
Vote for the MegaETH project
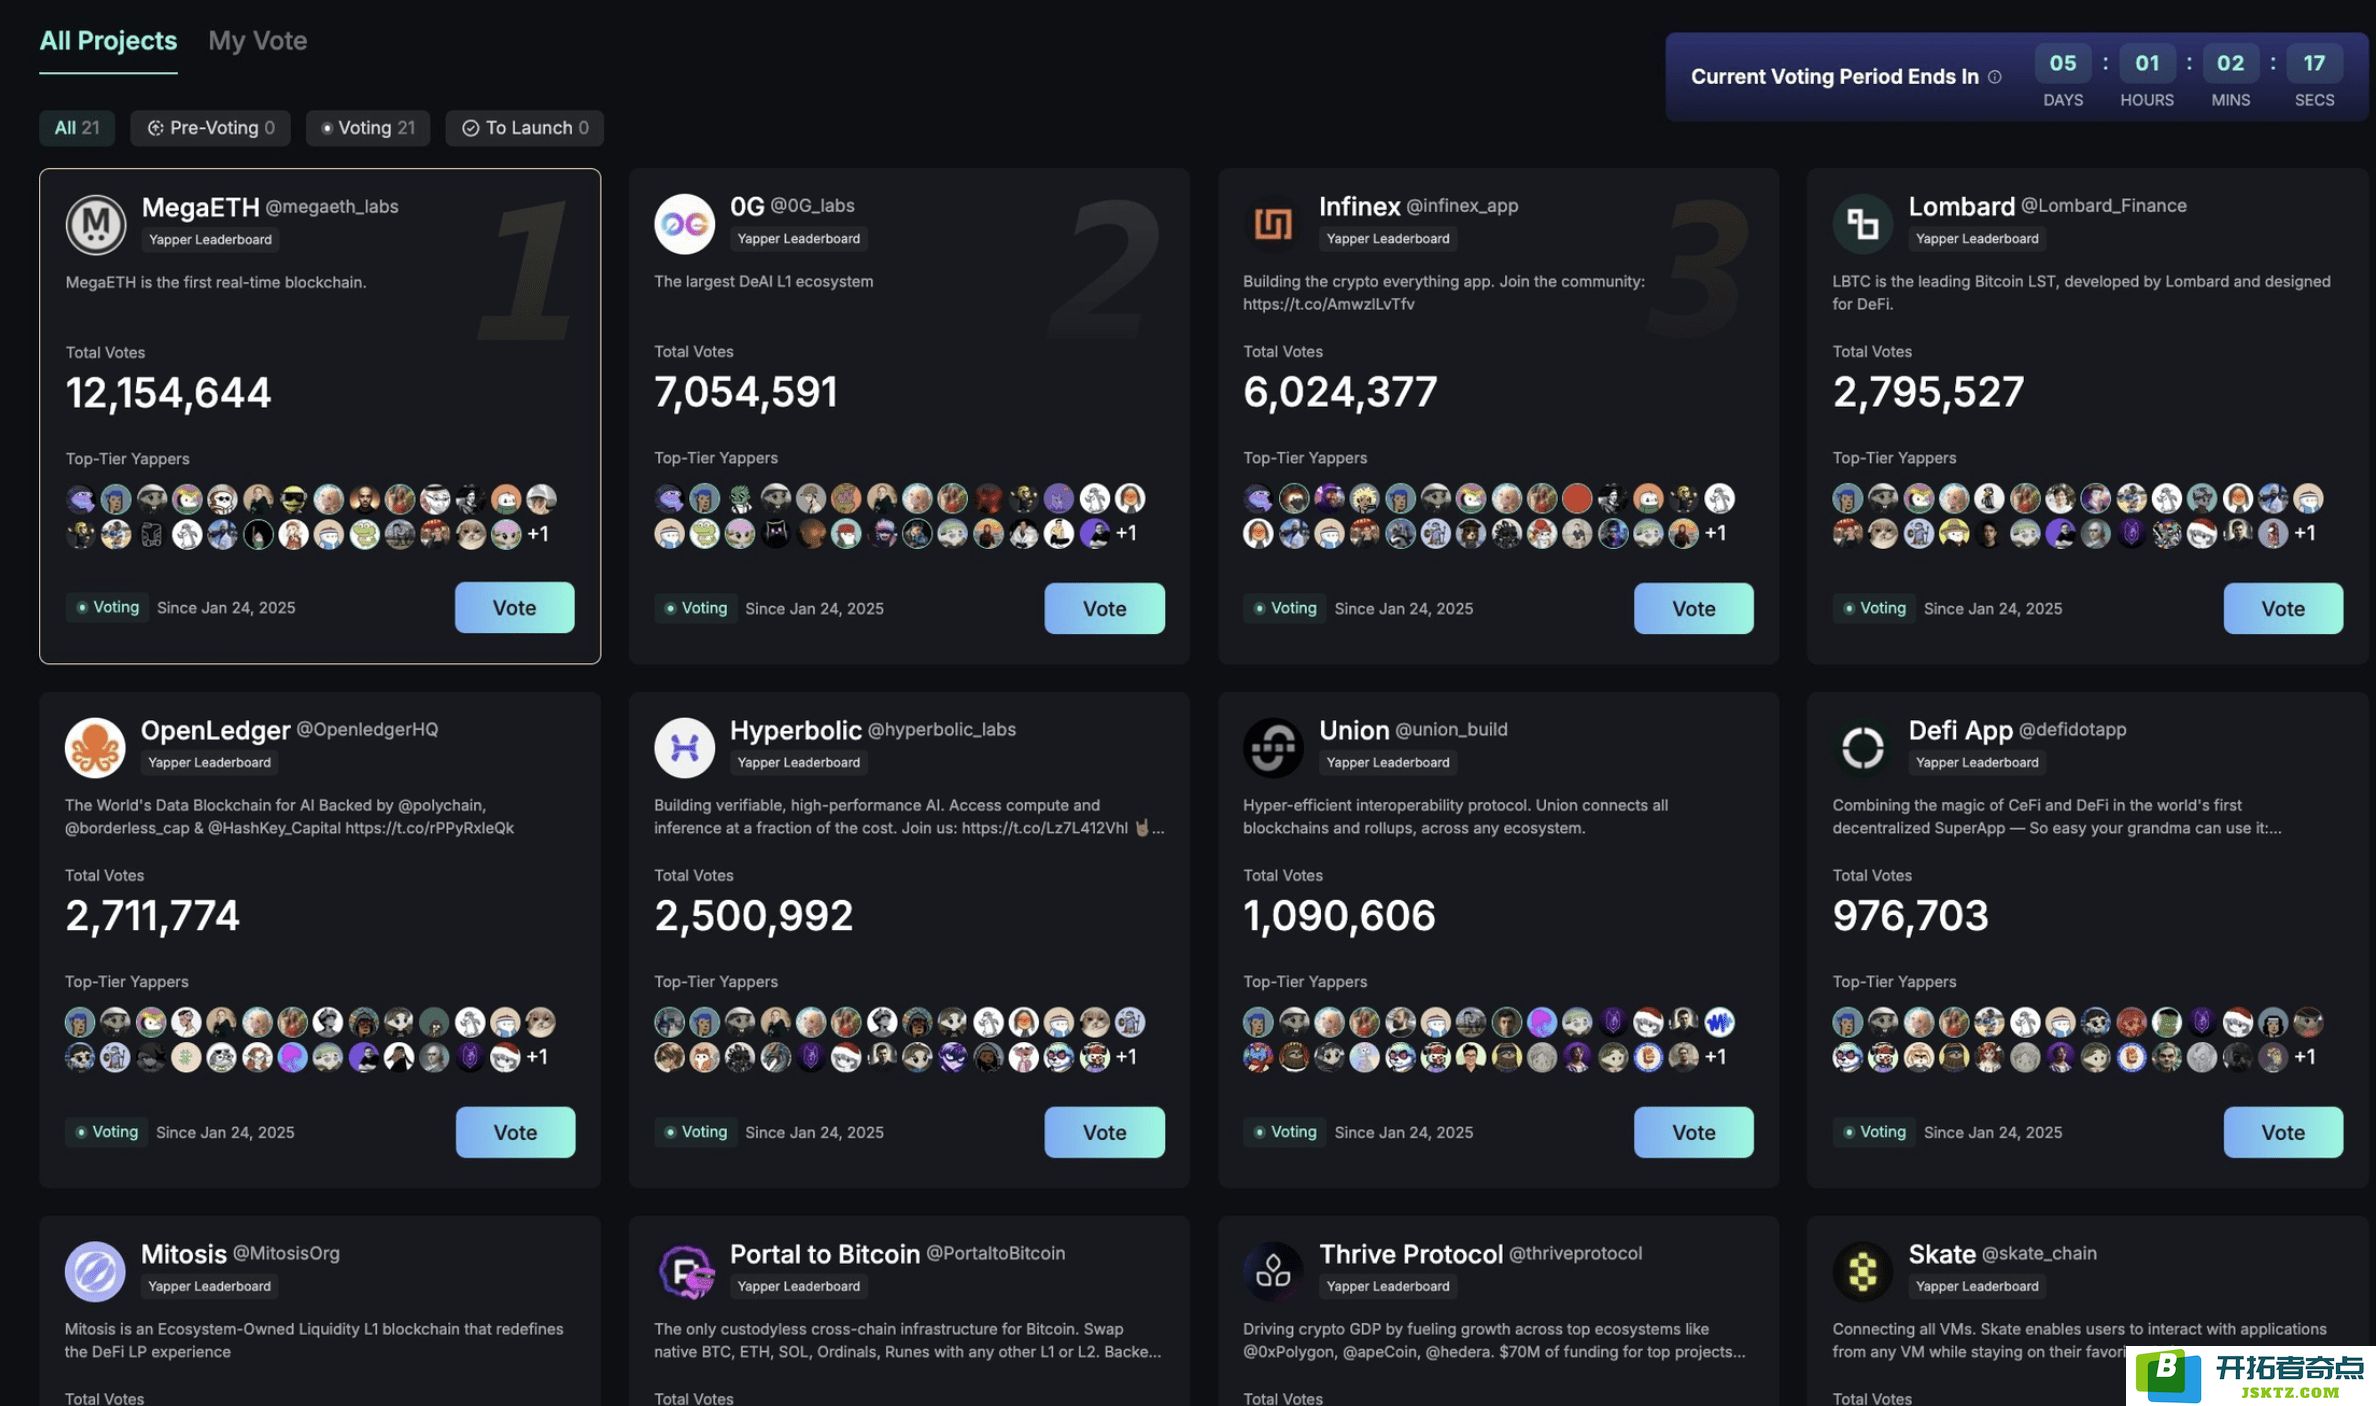(x=515, y=608)
